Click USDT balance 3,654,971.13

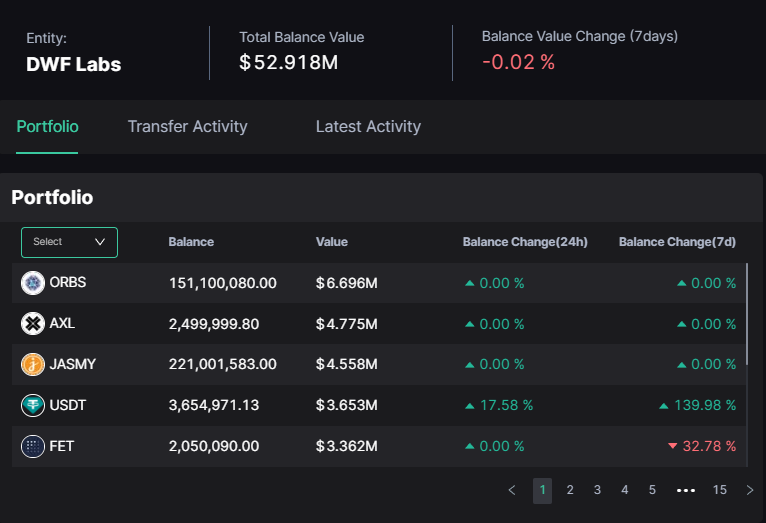pyautogui.click(x=214, y=405)
